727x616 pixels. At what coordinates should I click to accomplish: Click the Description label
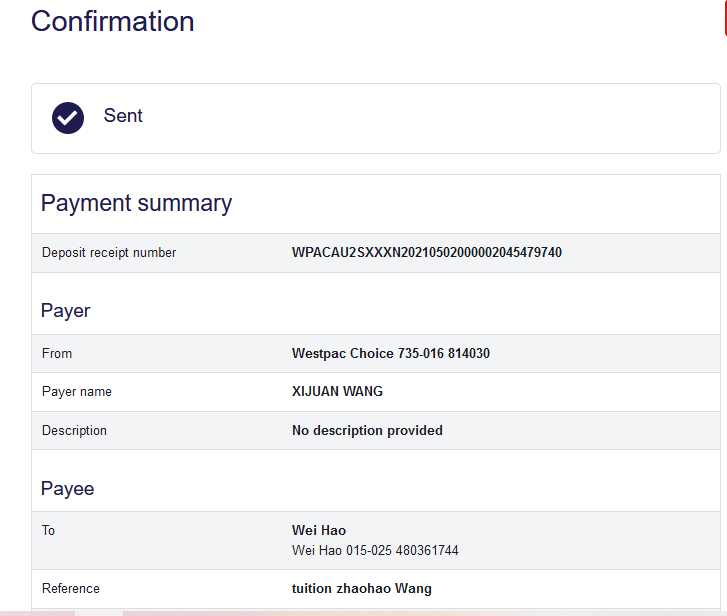point(74,431)
